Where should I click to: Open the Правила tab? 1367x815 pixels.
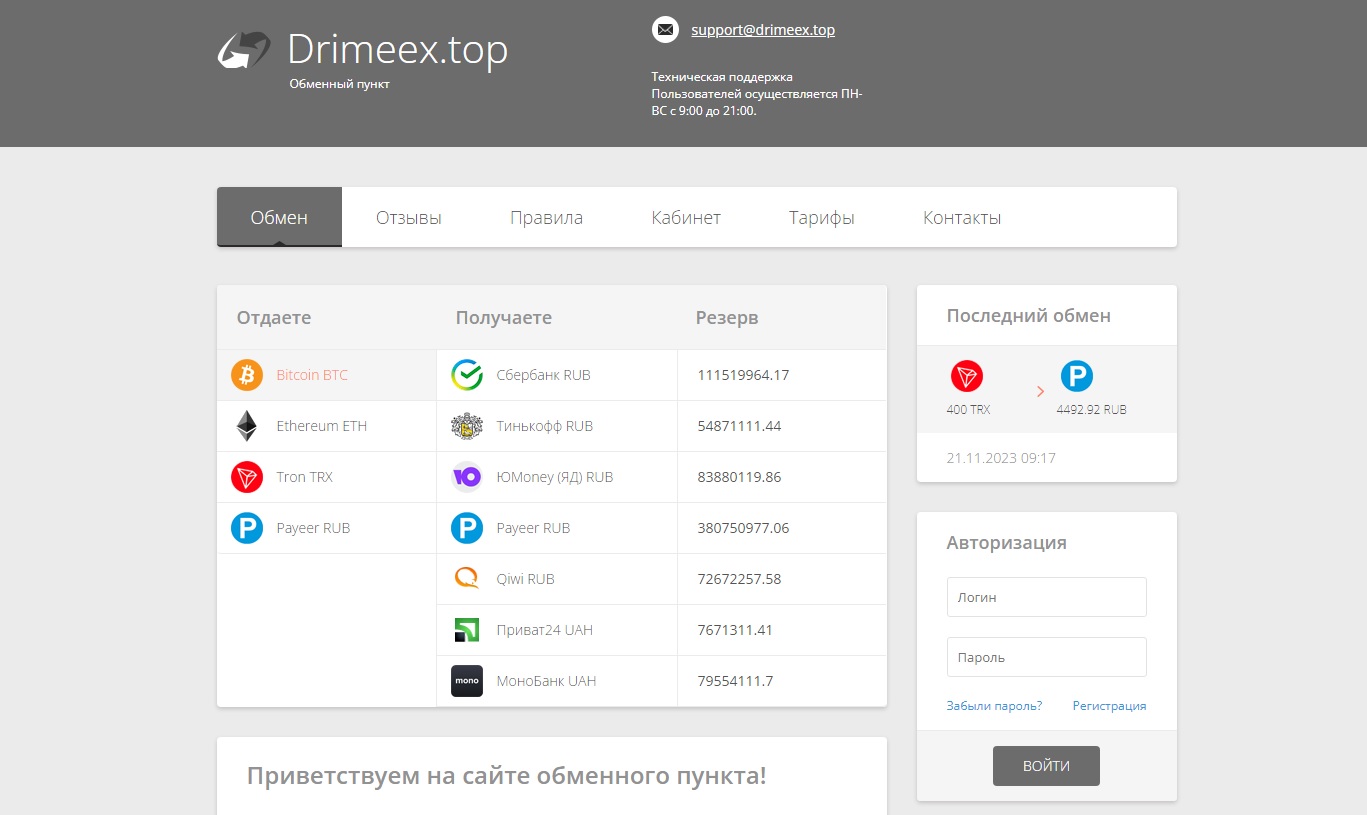click(546, 217)
